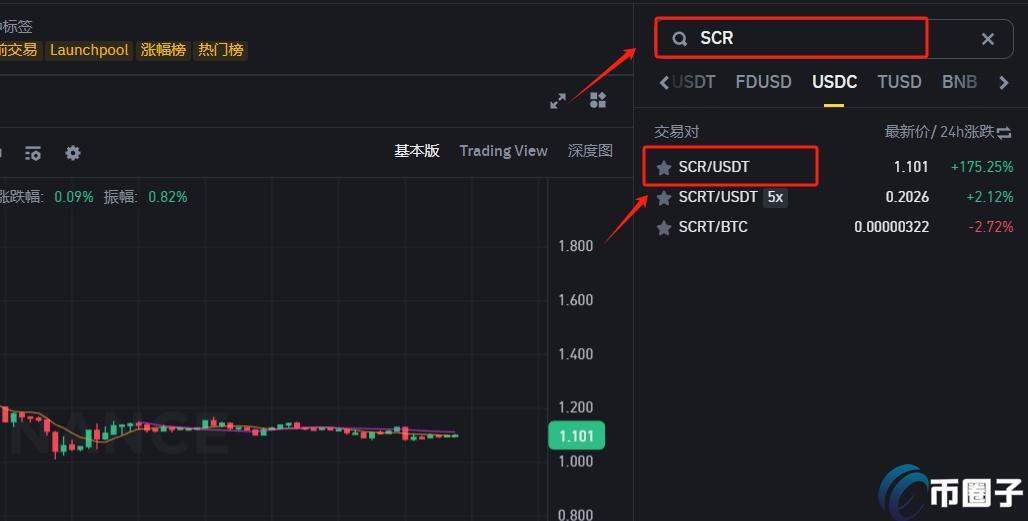Switch to 深度图 depth chart
The height and width of the screenshot is (521, 1028).
[x=590, y=151]
